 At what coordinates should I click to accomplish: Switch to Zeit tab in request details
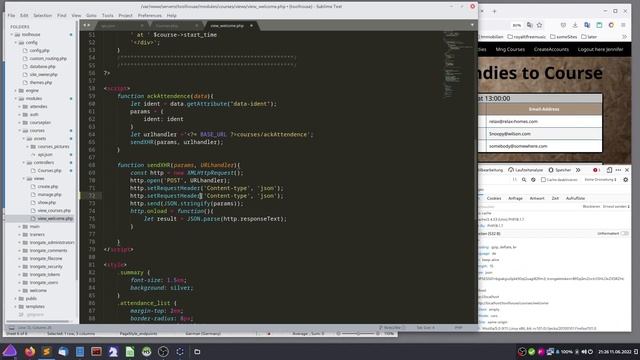(555, 198)
